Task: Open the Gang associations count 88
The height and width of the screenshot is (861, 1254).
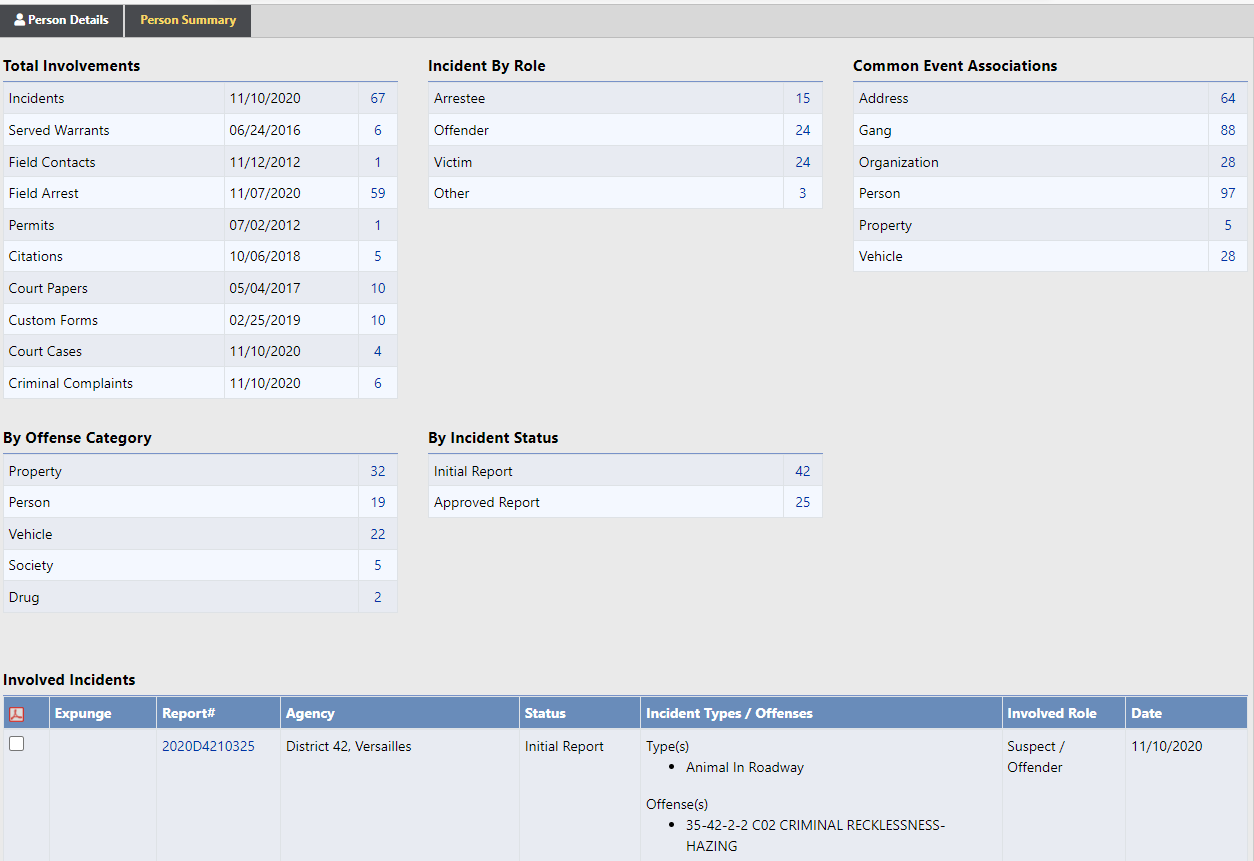Action: pos(1227,130)
